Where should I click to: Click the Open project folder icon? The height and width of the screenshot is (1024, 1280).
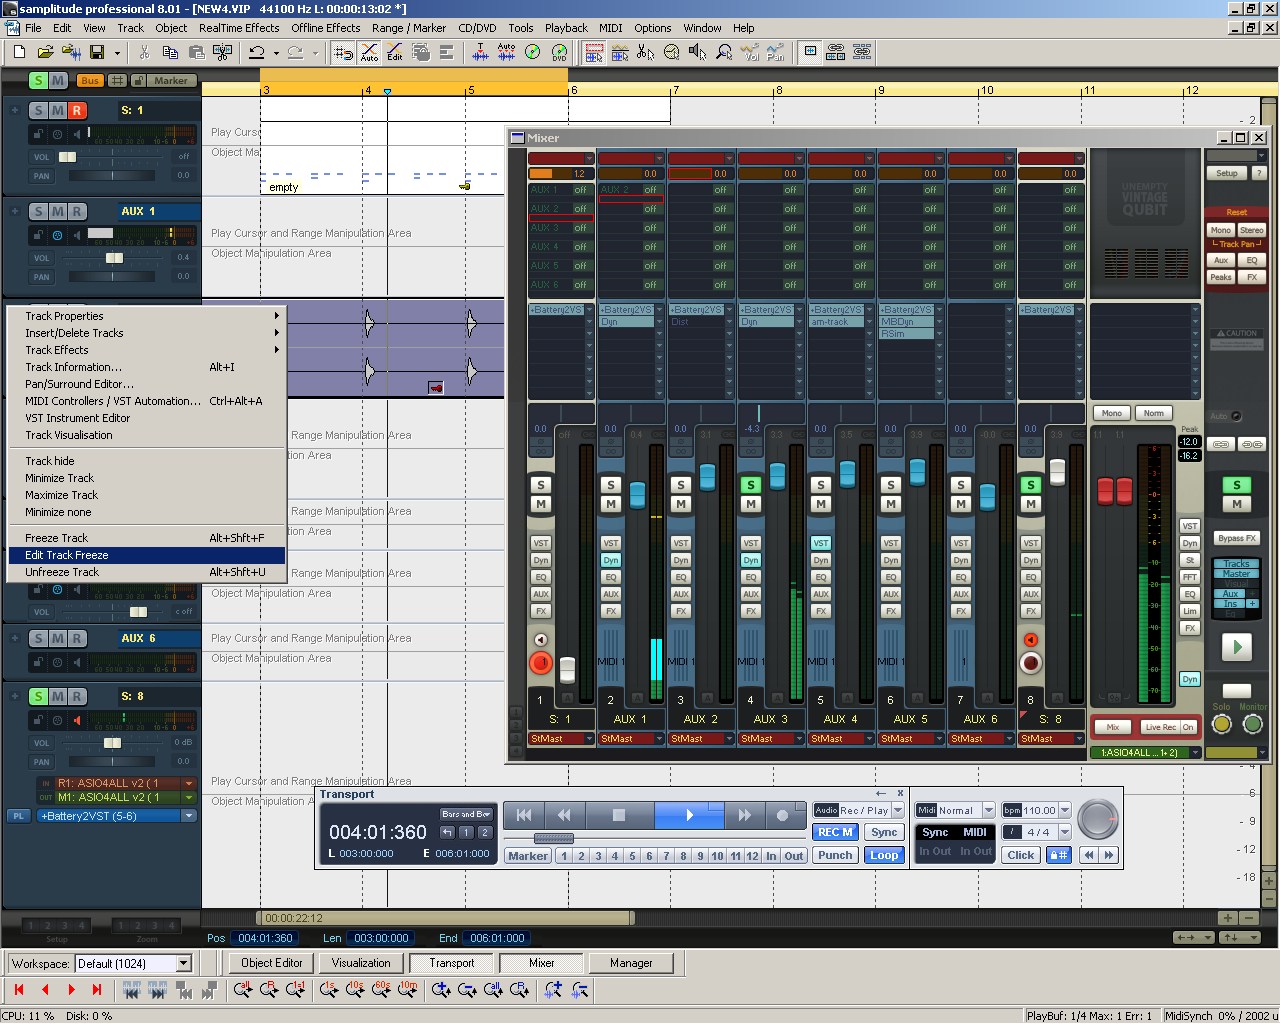(x=45, y=52)
